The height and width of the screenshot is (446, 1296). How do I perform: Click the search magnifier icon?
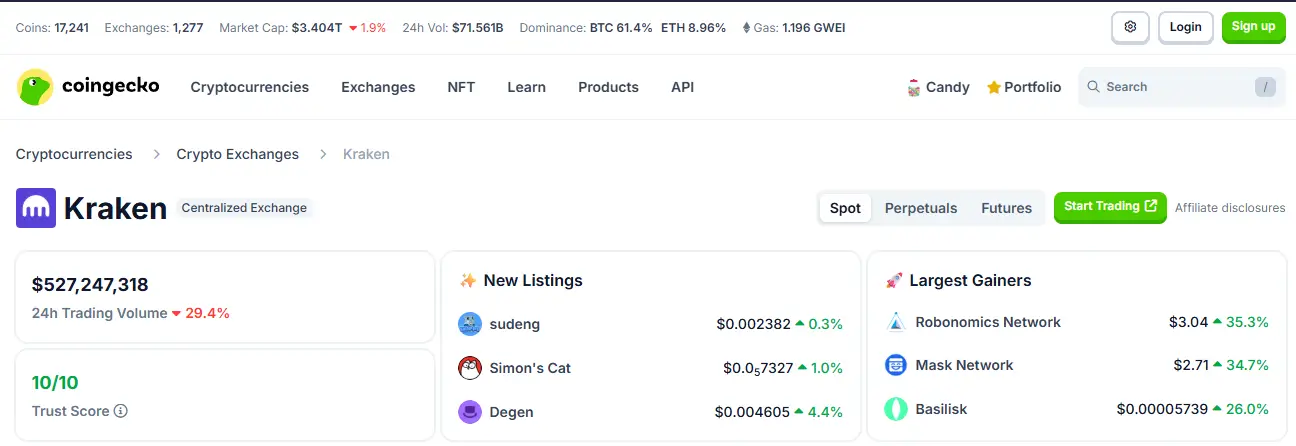coord(1093,87)
